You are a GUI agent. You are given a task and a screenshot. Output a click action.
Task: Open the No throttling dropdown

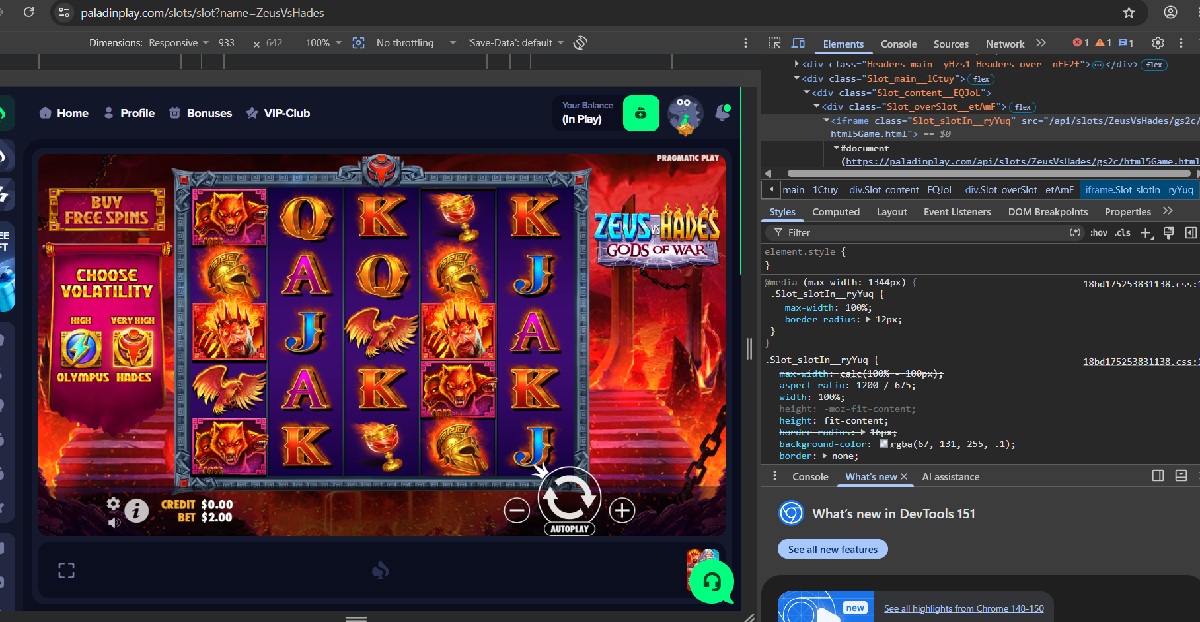pyautogui.click(x=415, y=43)
